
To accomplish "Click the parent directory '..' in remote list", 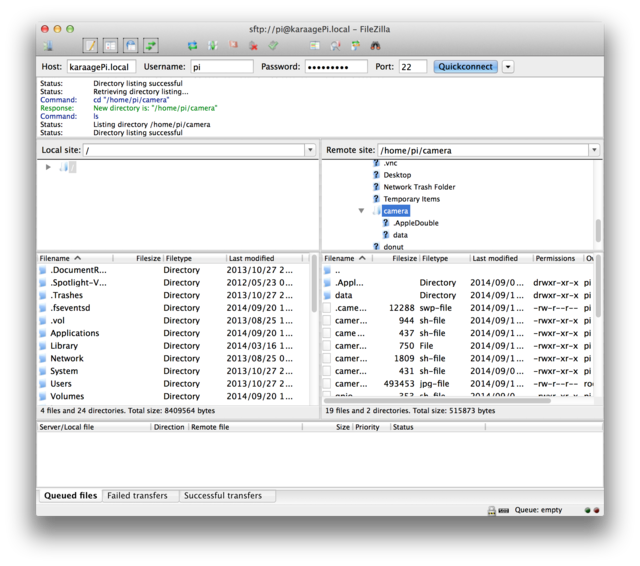I will click(457, 270).
